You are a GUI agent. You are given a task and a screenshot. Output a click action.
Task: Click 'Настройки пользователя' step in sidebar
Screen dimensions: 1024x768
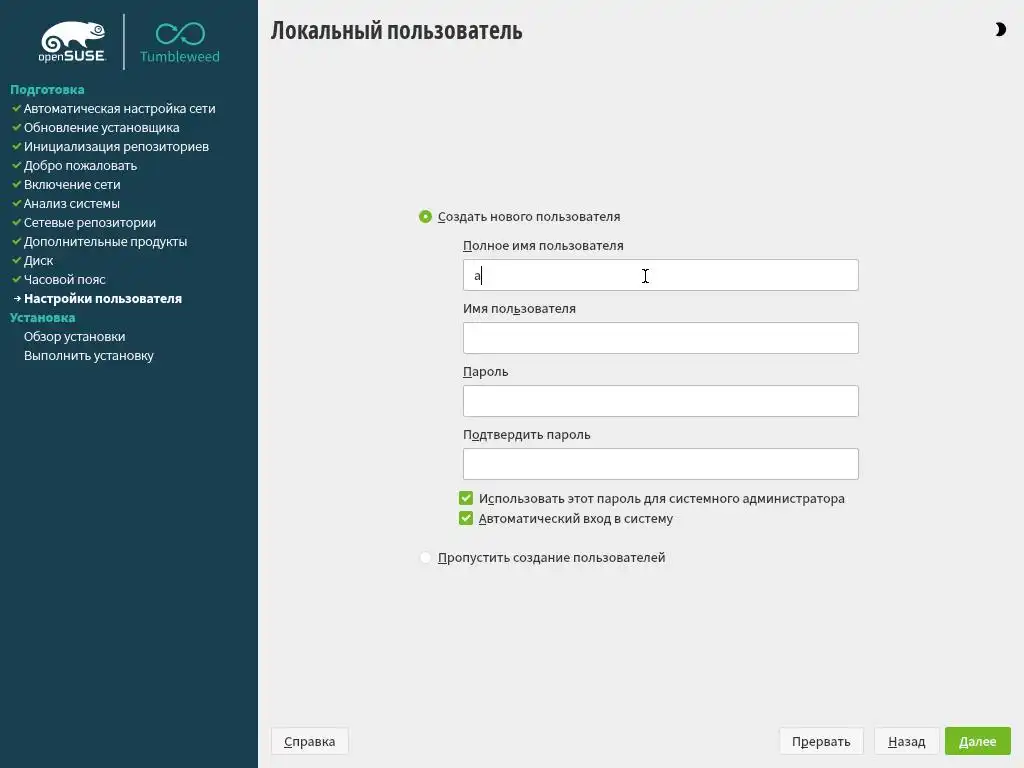103,299
